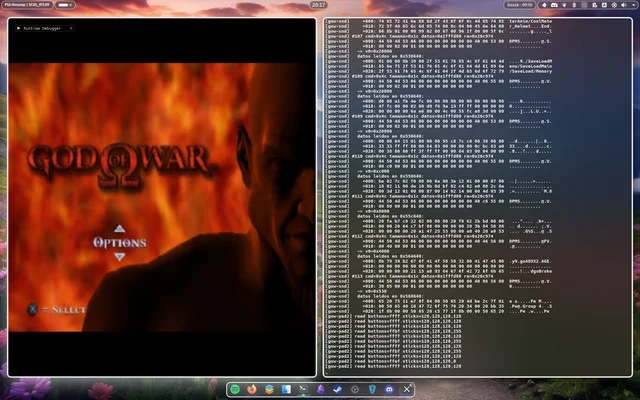Open the volume speaker tray icon
640x400 pixels.
pyautogui.click(x=624, y=5)
